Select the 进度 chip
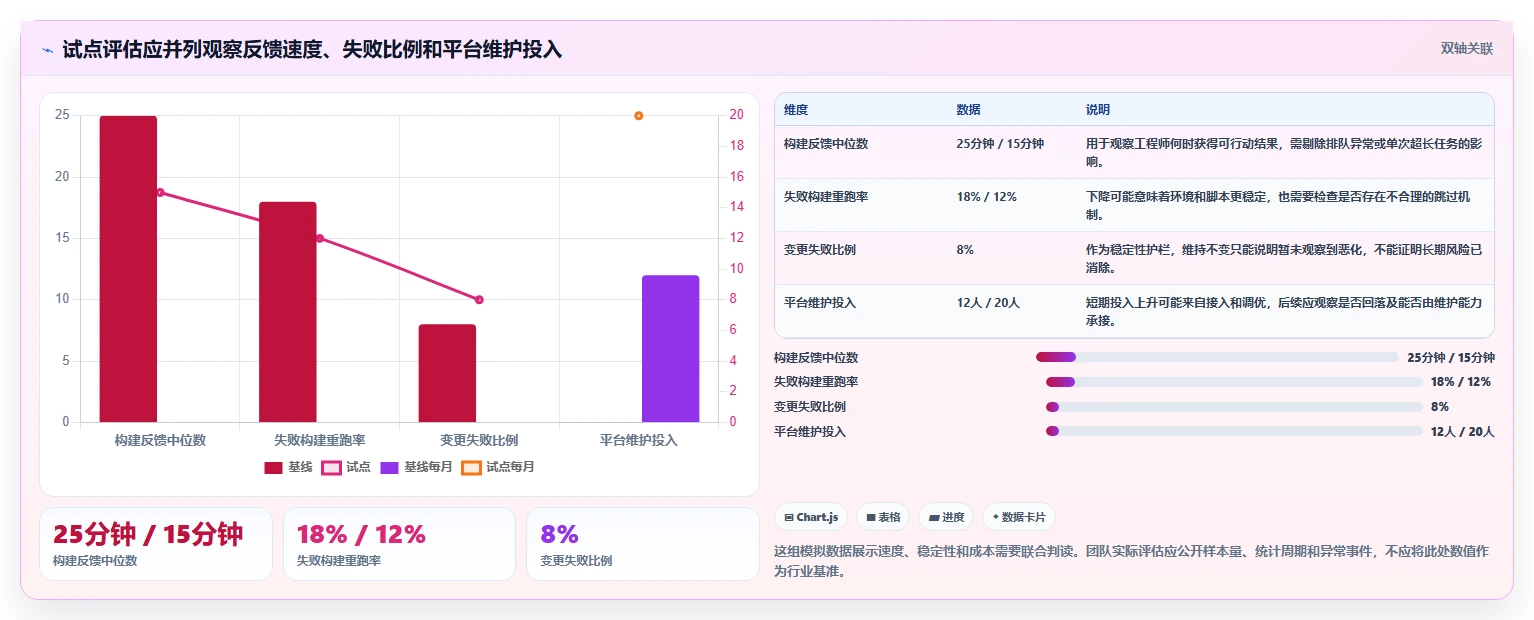 point(946,517)
